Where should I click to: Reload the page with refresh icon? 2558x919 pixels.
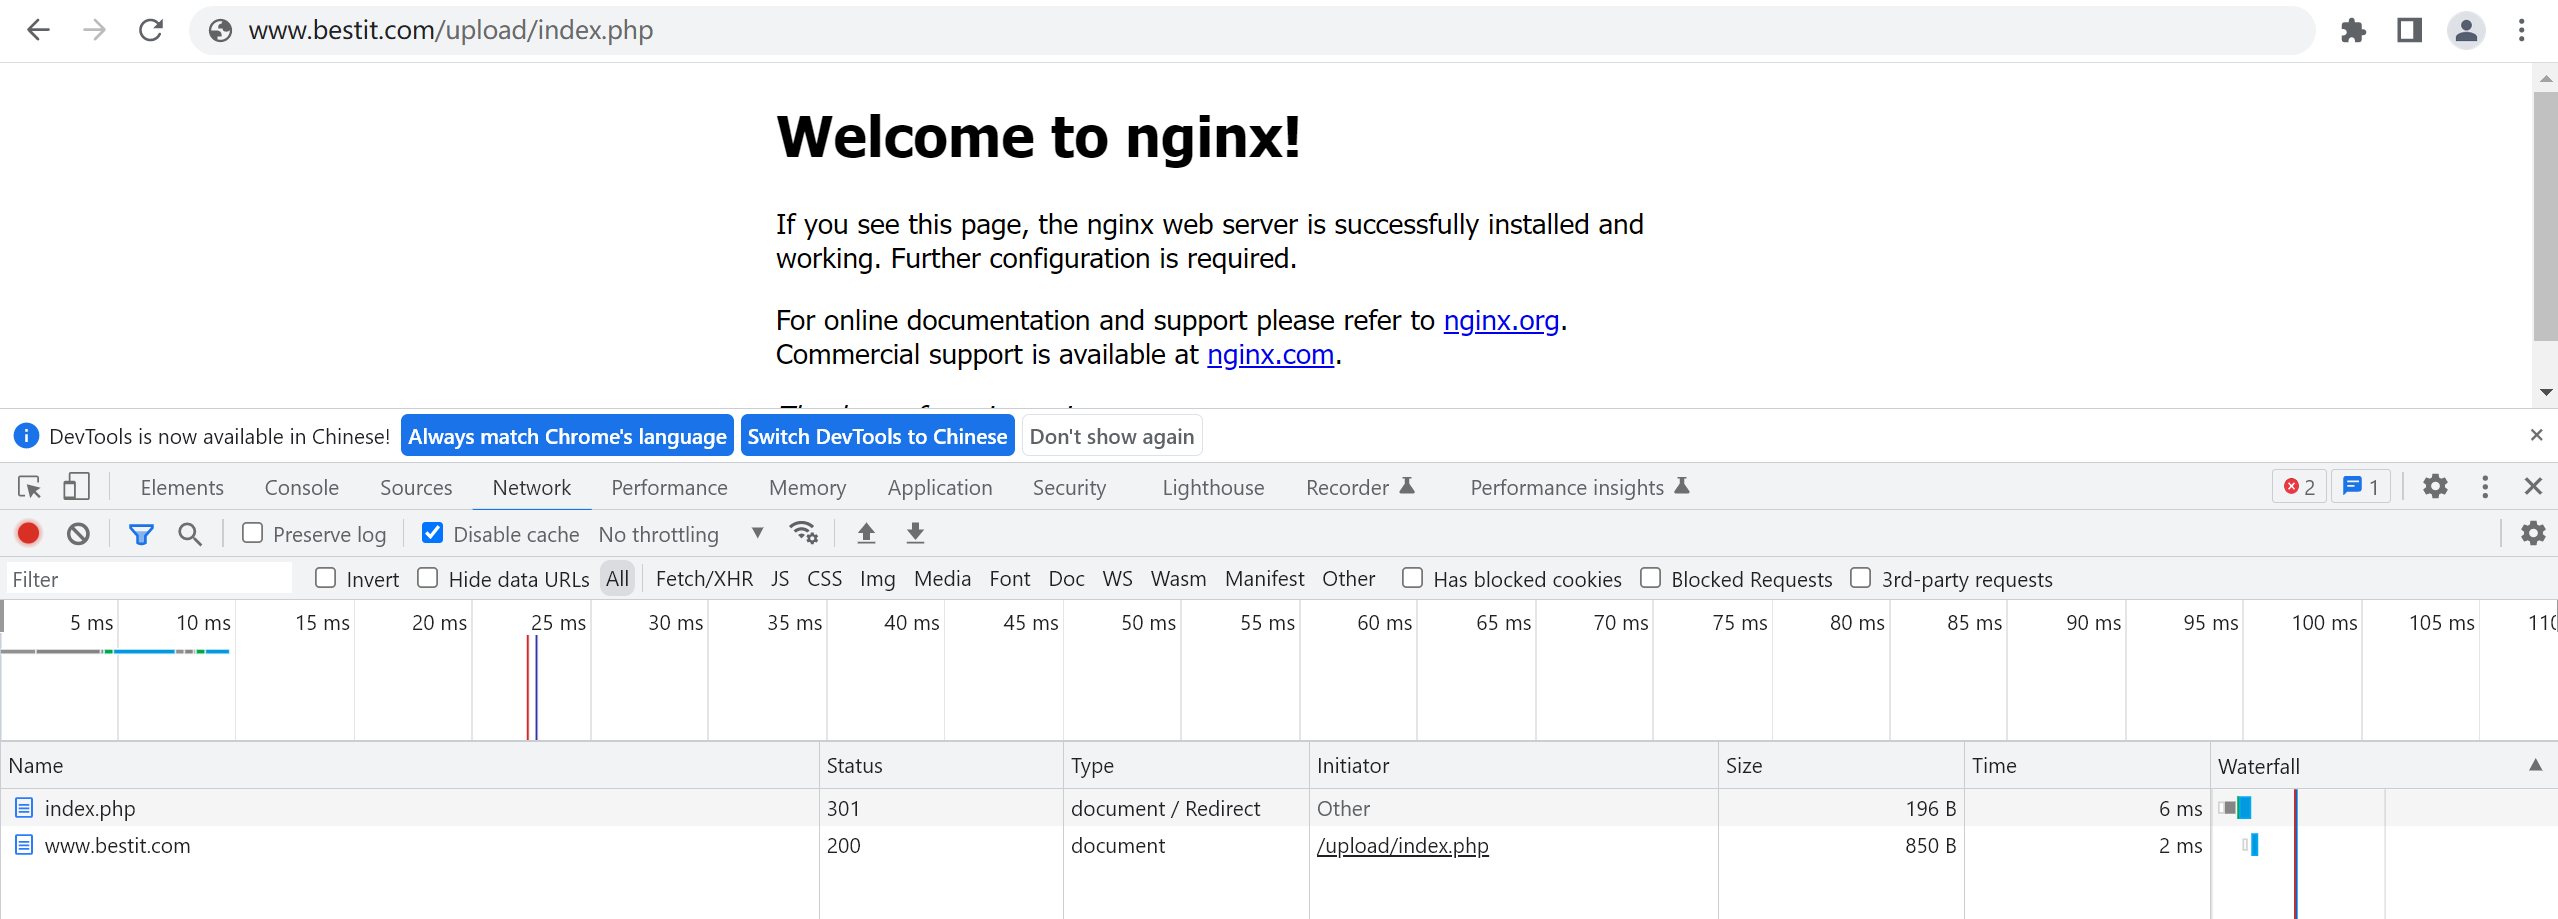(151, 30)
